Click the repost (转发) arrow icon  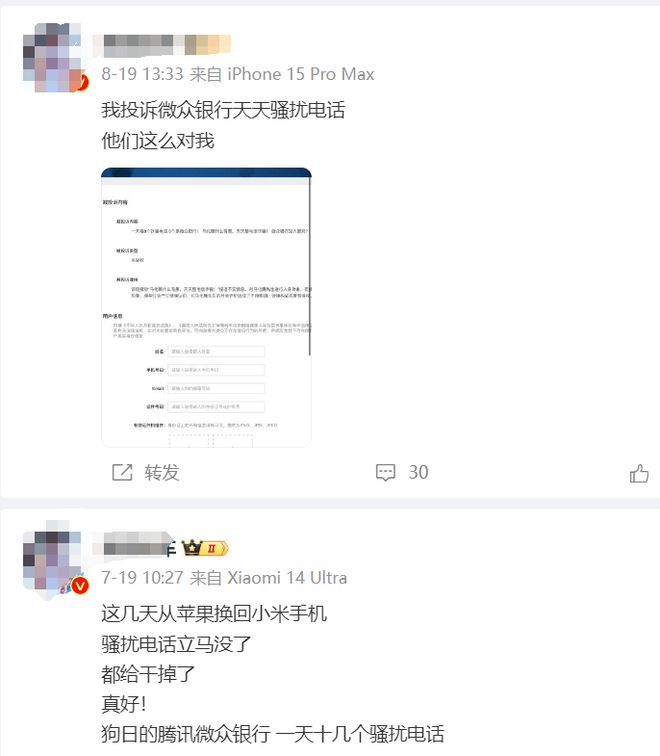click(x=122, y=472)
